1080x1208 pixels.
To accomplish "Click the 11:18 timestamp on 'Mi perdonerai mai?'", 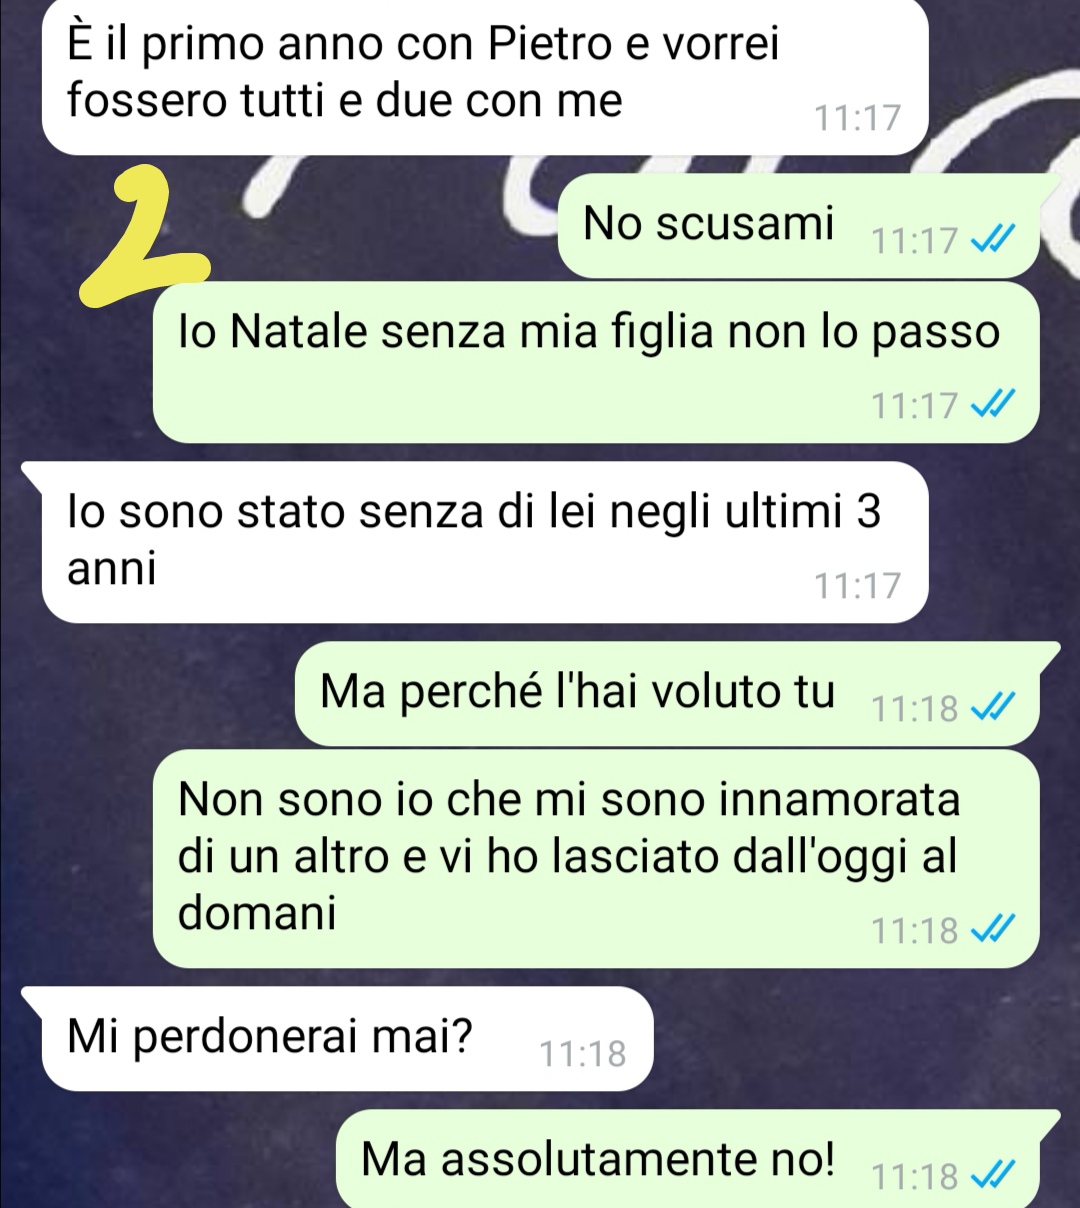I will (582, 1054).
